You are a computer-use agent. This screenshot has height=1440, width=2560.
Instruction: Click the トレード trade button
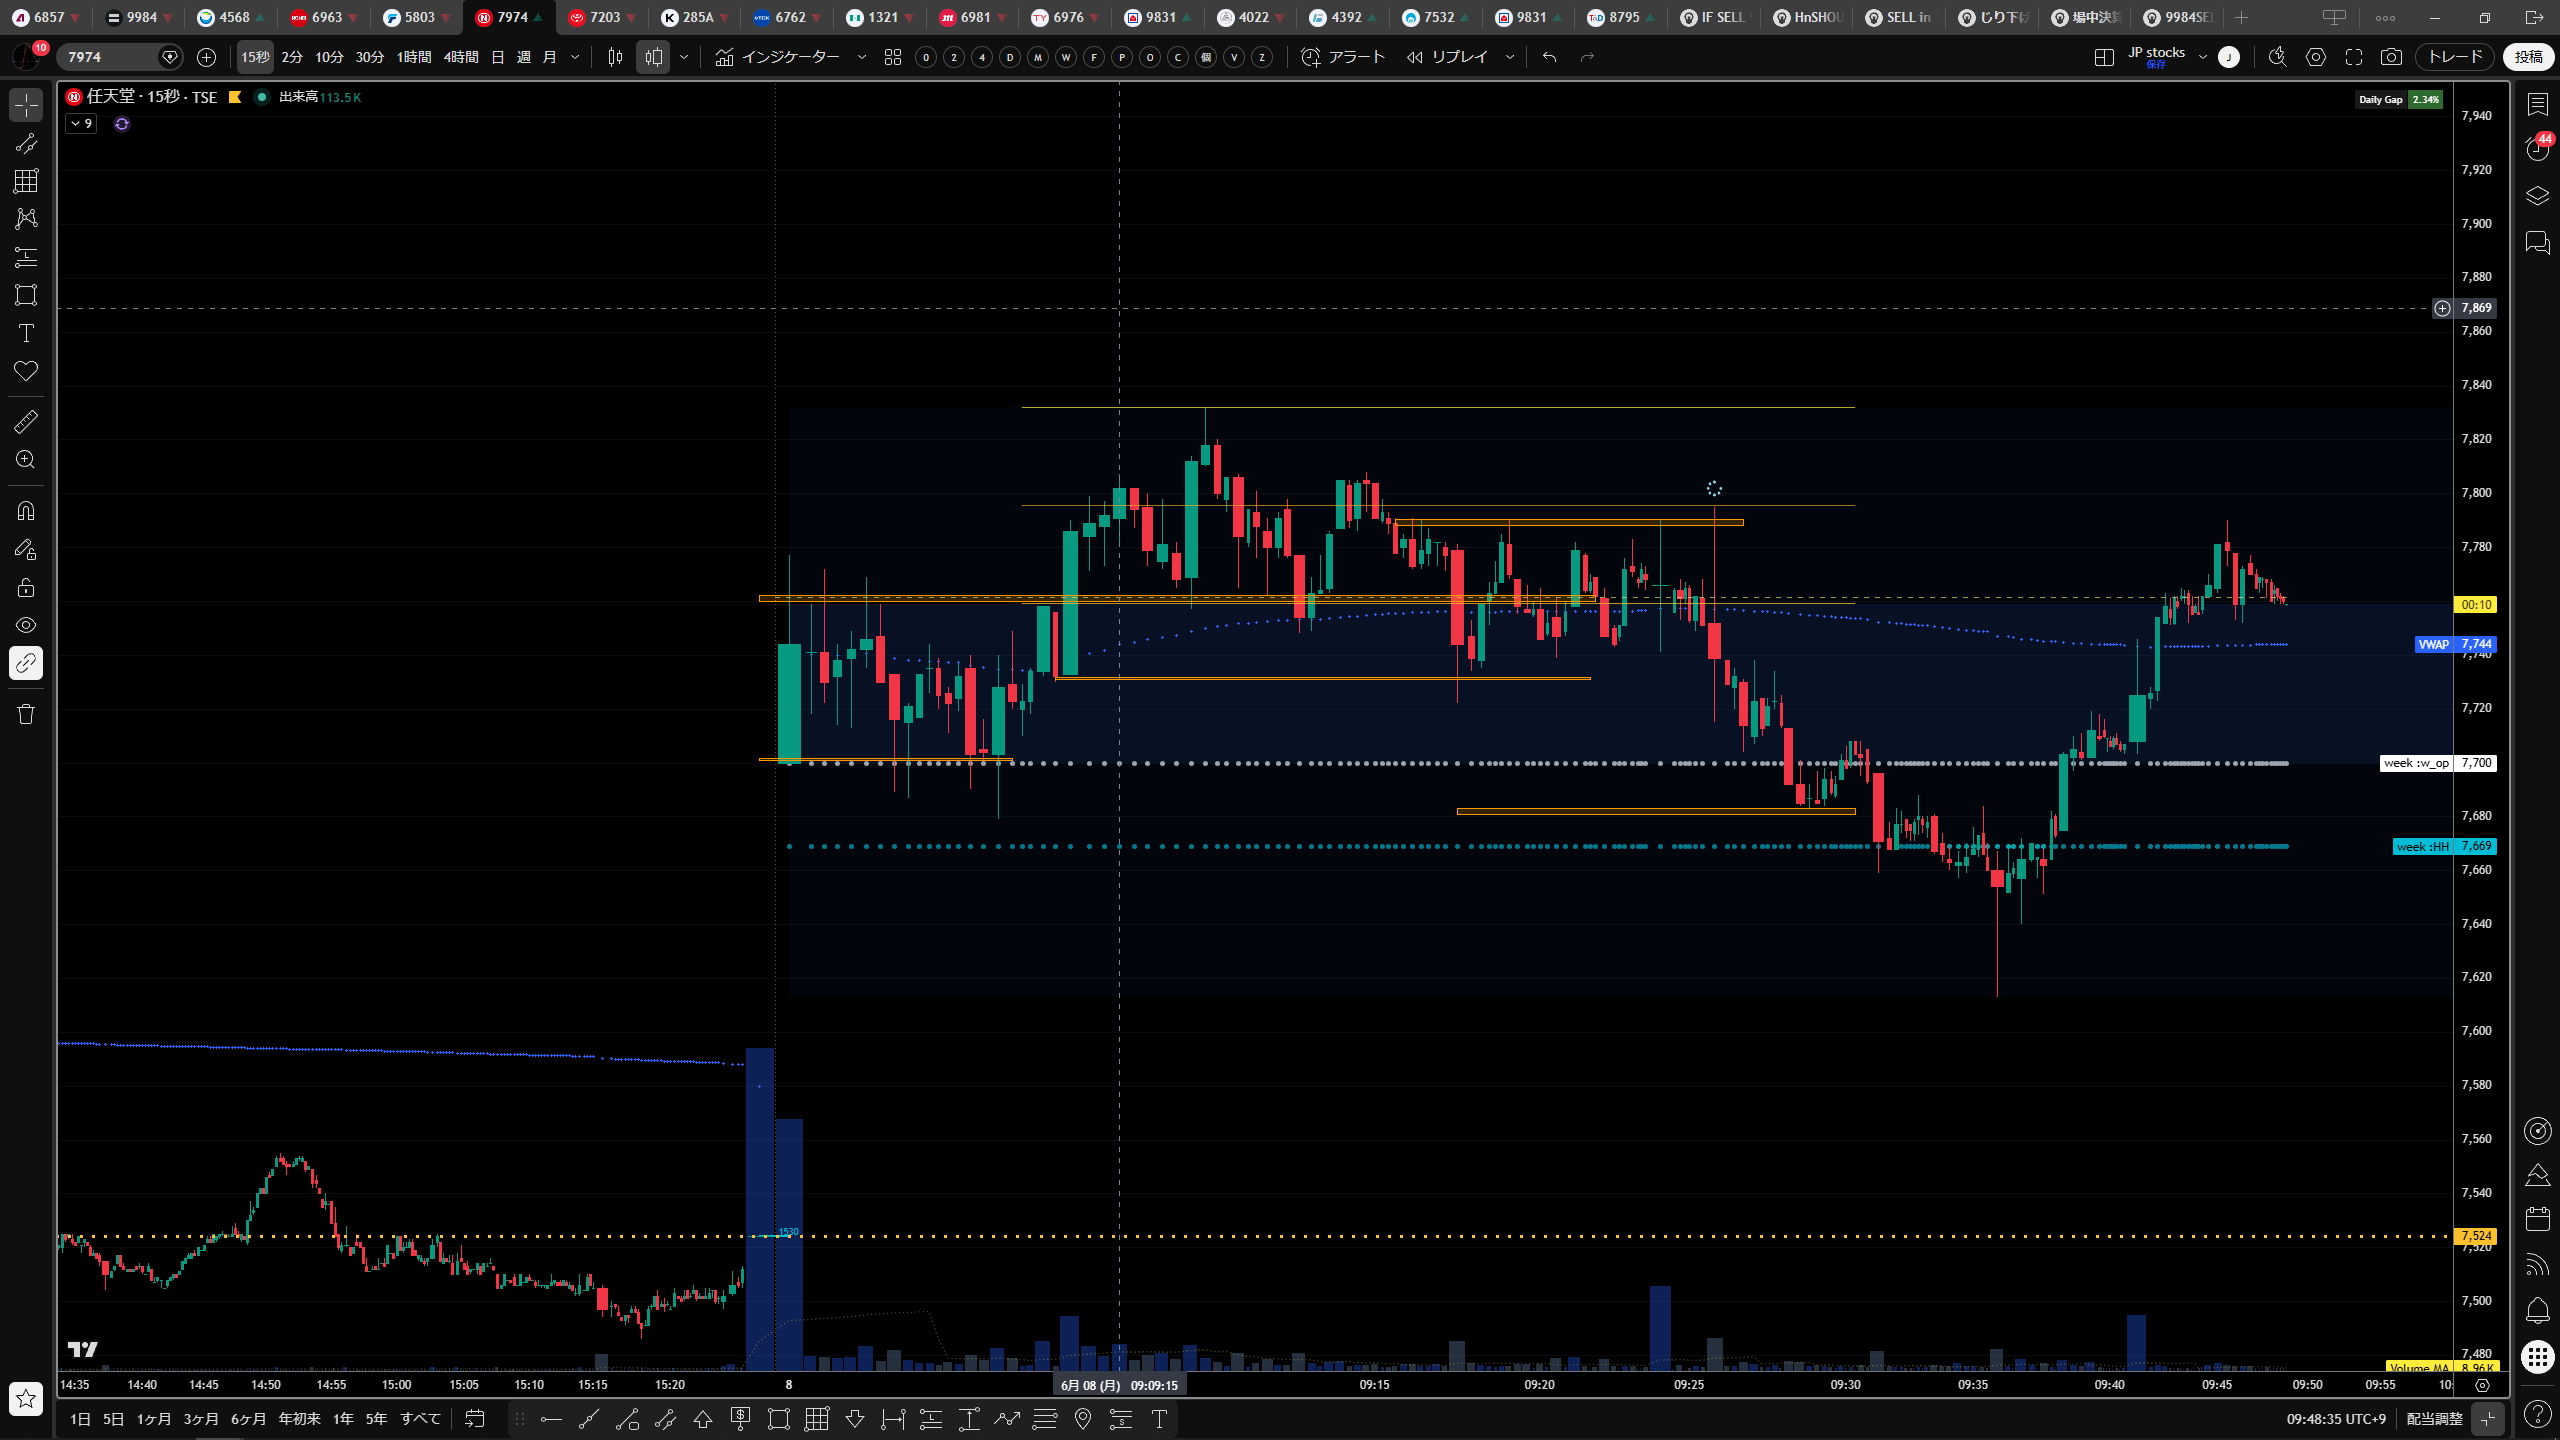click(x=2455, y=57)
